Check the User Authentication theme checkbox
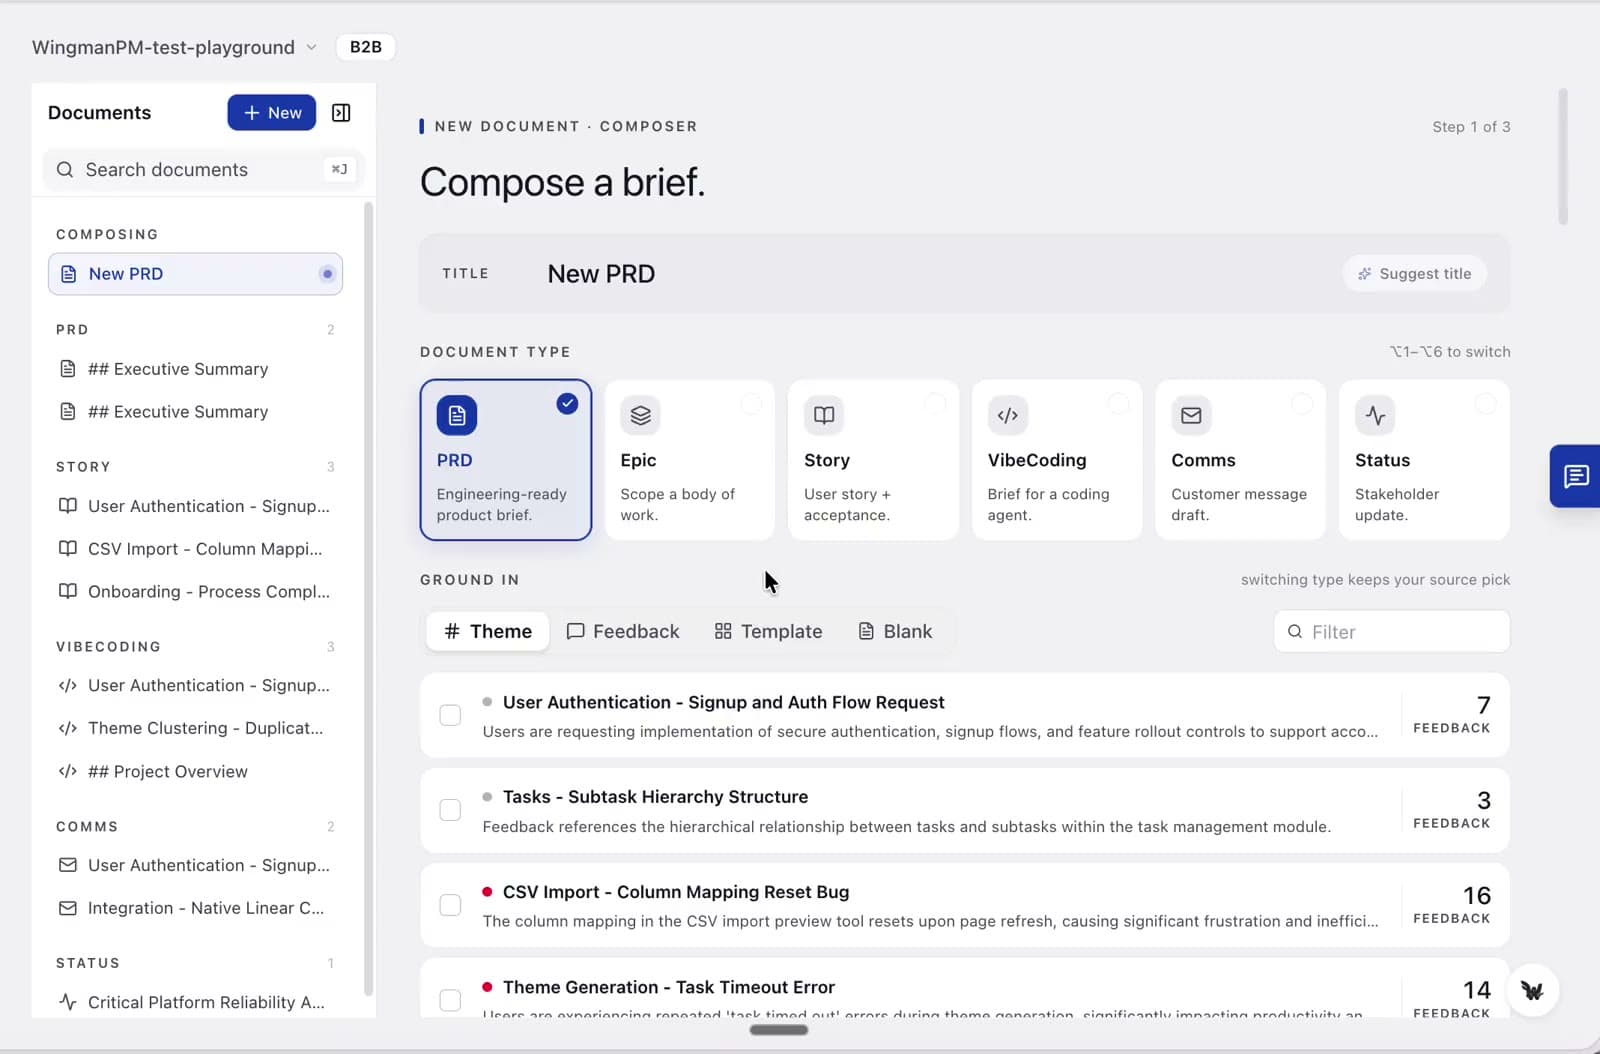This screenshot has width=1600, height=1054. coord(450,715)
